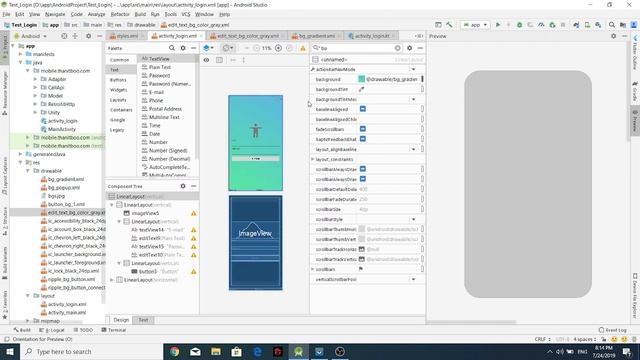Toggle baselineAligned checkbox
640x360 pixels.
362,109
